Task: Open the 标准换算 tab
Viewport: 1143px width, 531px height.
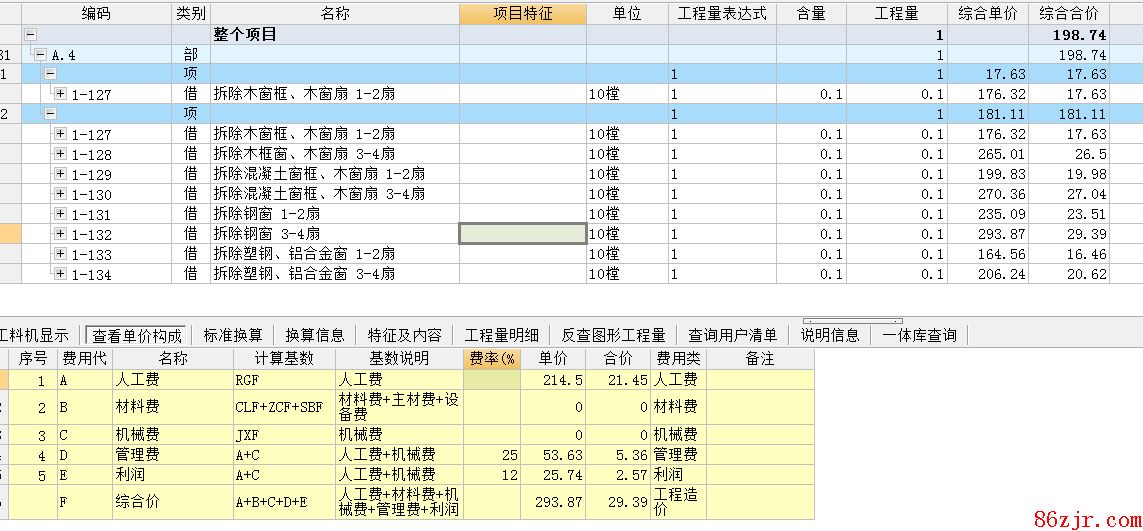Action: 233,335
